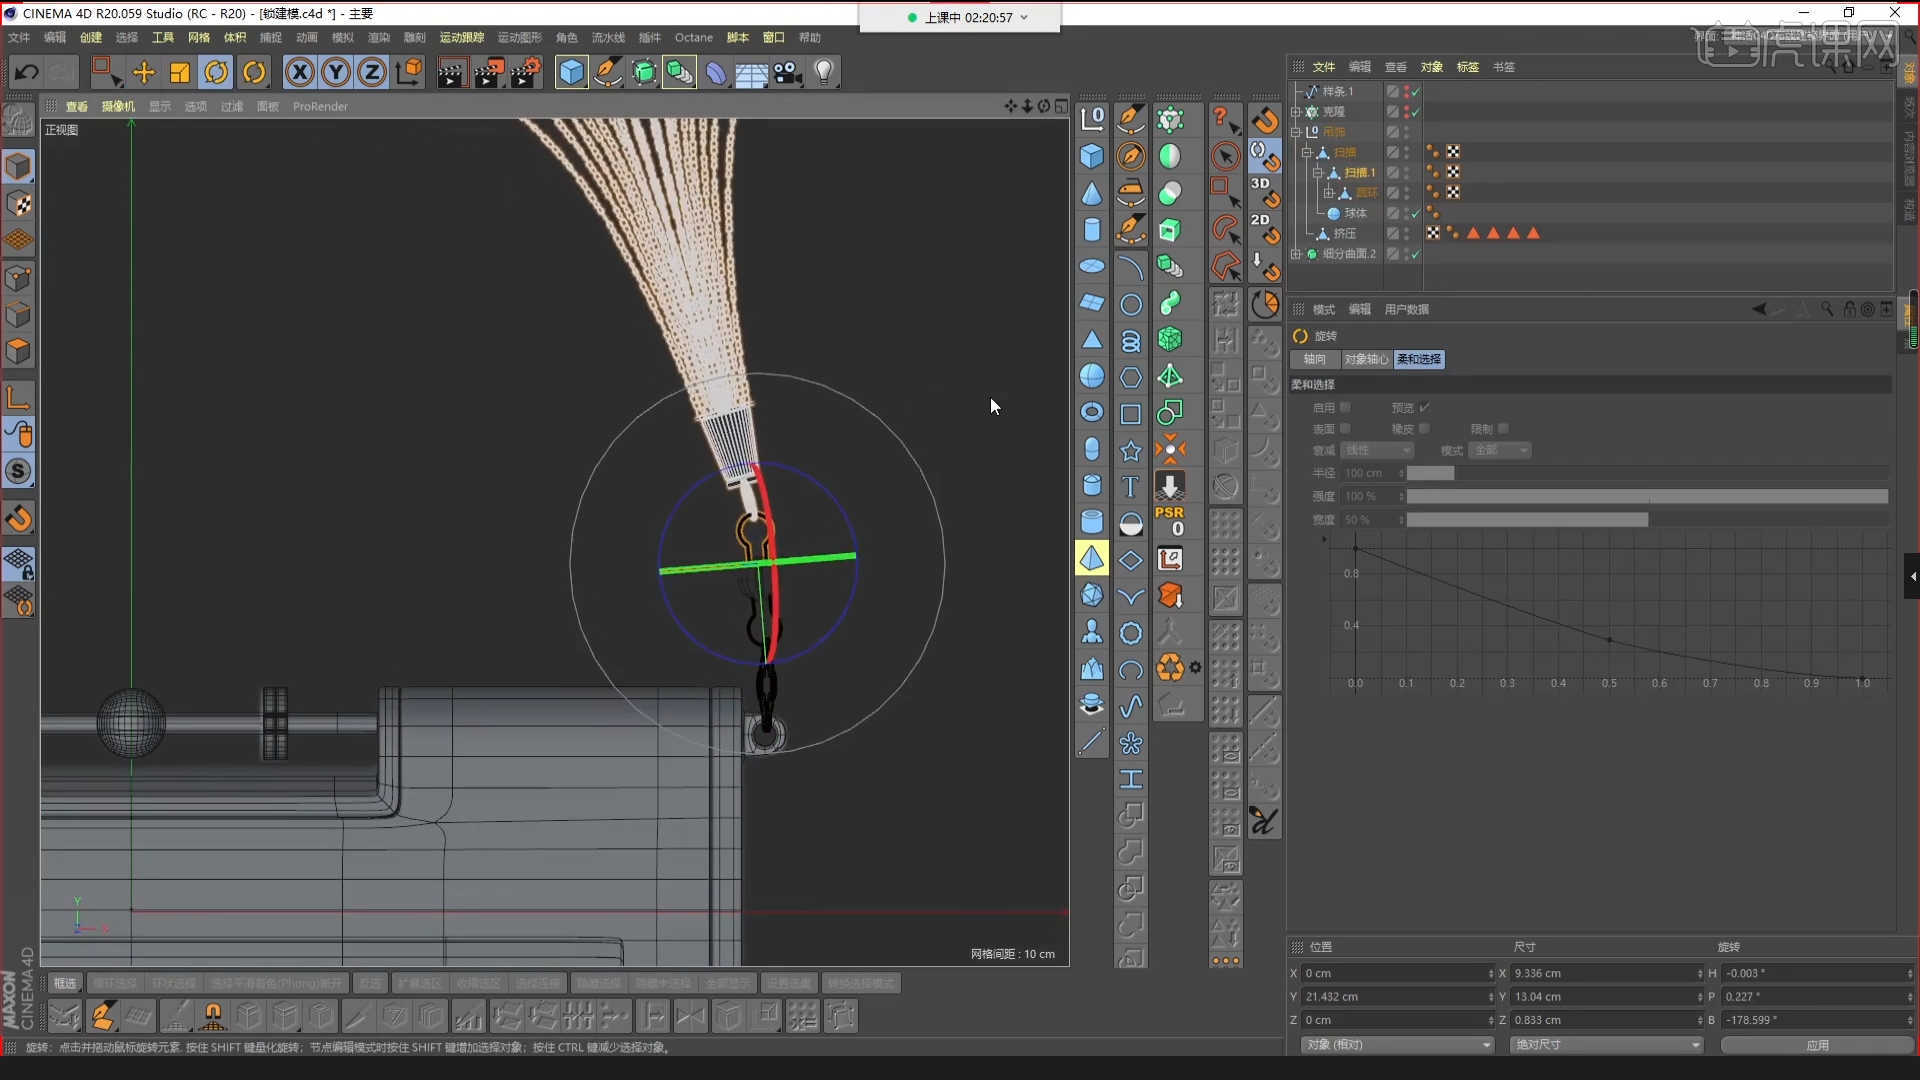This screenshot has height=1080, width=1920.
Task: Click the 框选 selection button
Action: click(x=65, y=983)
